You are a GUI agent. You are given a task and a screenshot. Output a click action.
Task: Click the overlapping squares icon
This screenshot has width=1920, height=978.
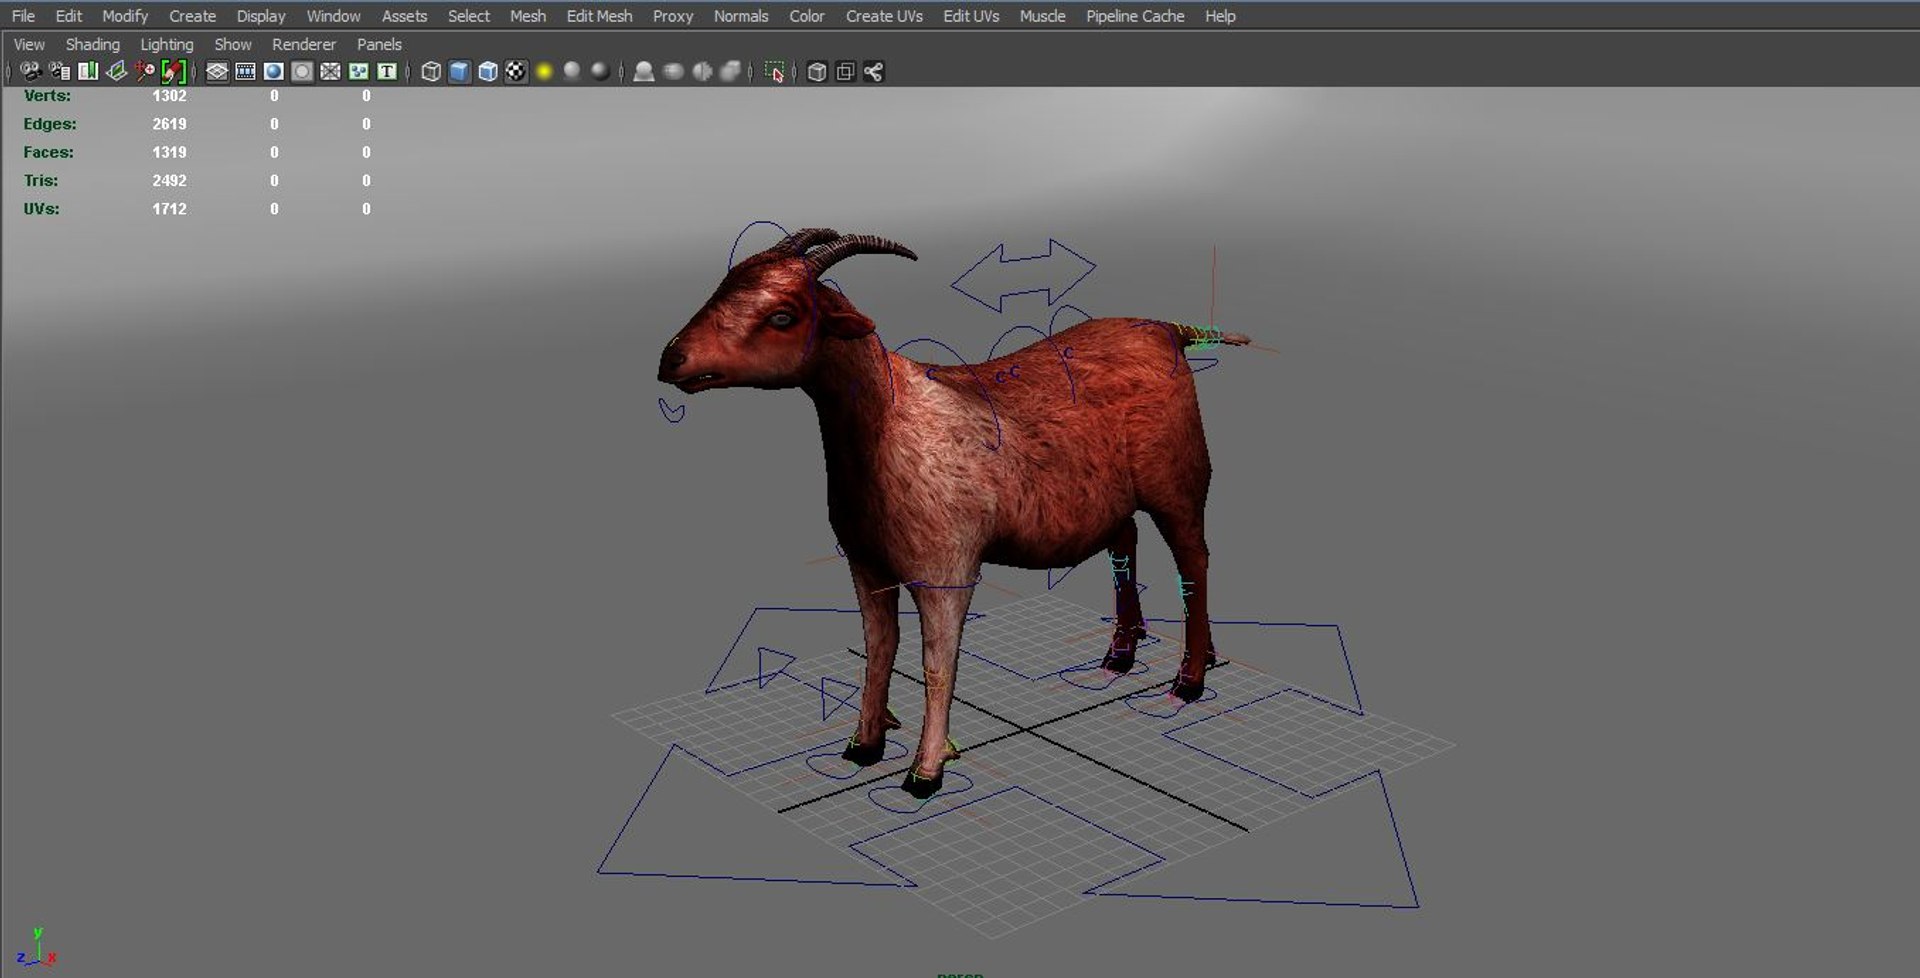click(845, 71)
